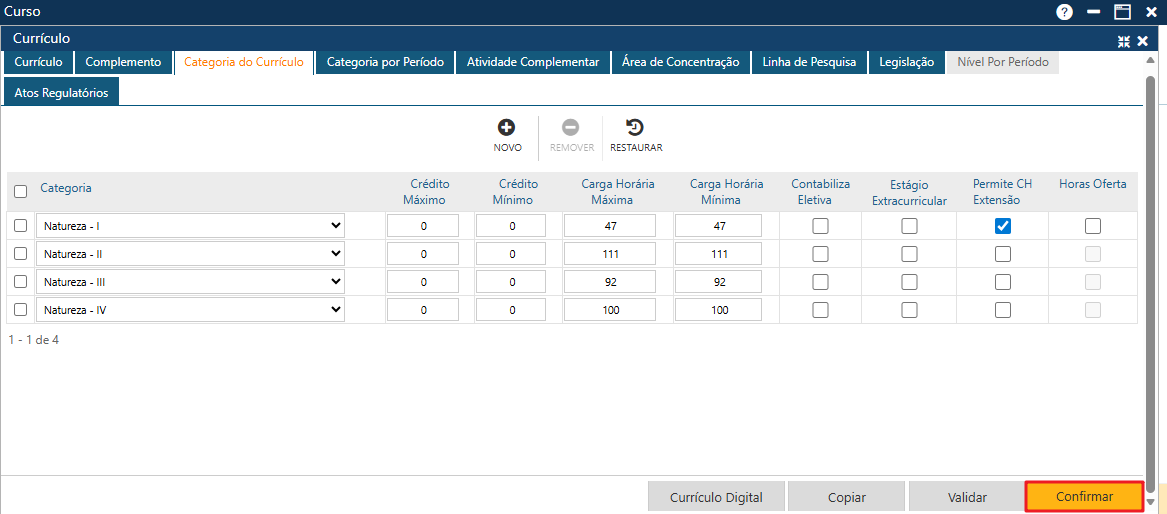Click the RESTAURAR history icon
The image size is (1167, 514).
click(x=636, y=127)
